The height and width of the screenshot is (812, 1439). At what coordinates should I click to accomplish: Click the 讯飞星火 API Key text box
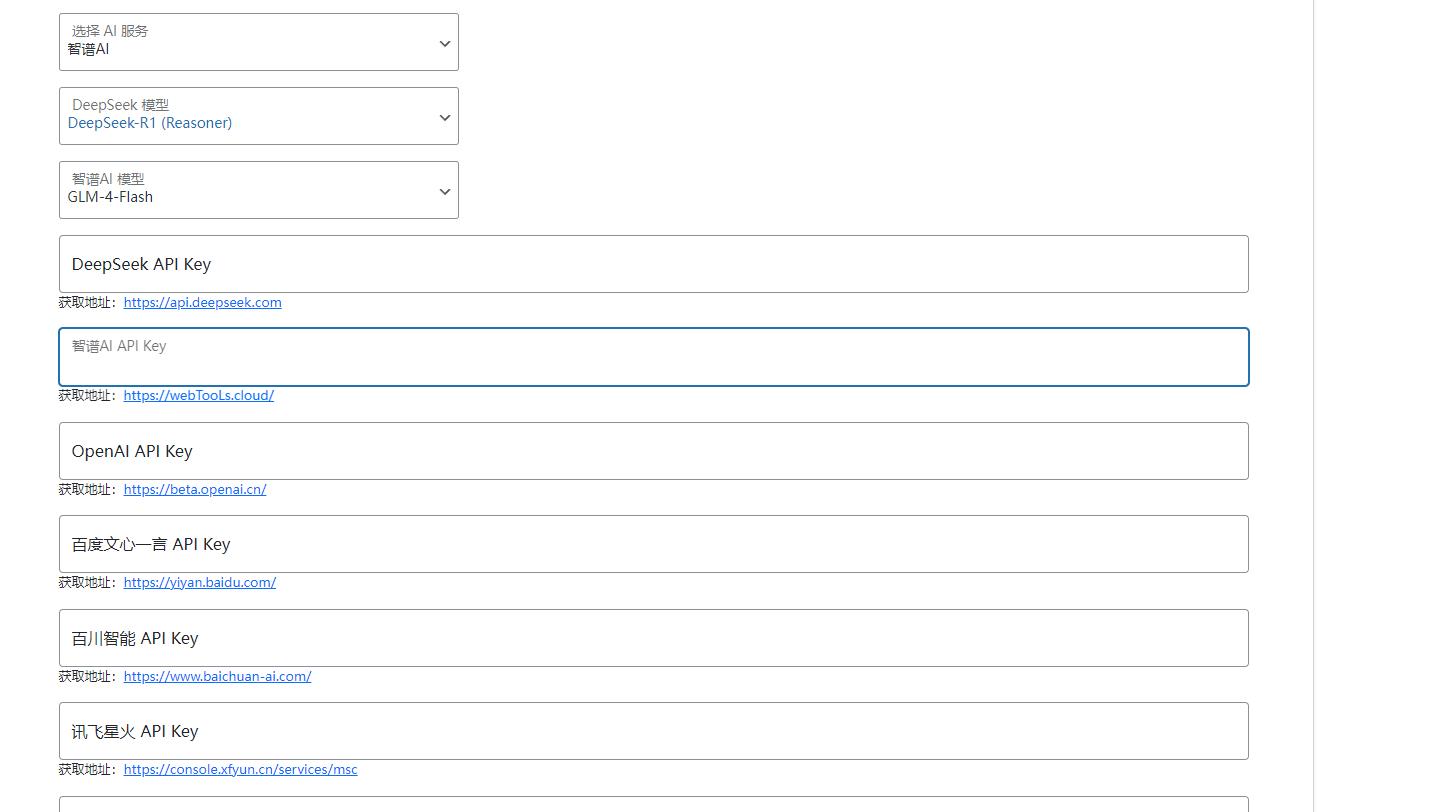tap(654, 730)
